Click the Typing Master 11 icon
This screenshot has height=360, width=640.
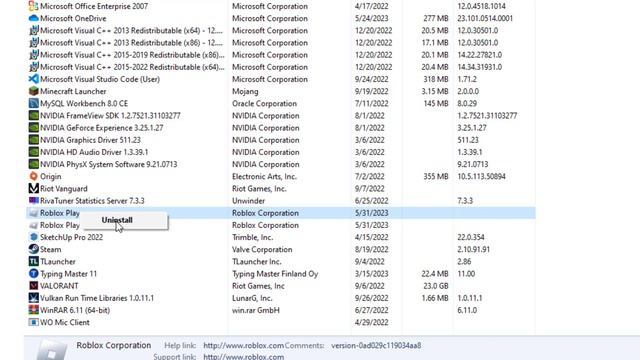[33, 274]
